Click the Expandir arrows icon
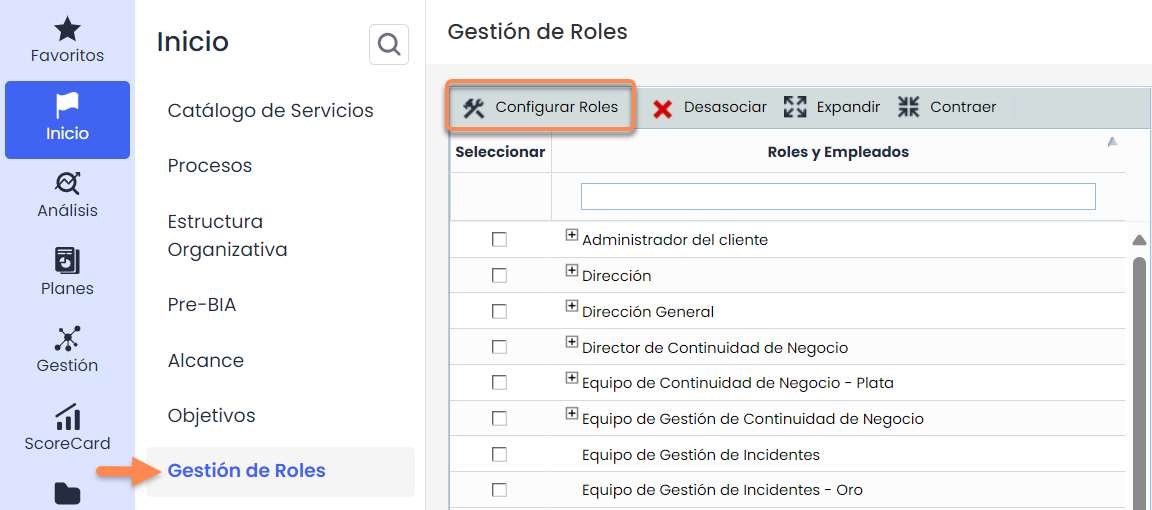This screenshot has height=510, width=1152. pos(795,107)
